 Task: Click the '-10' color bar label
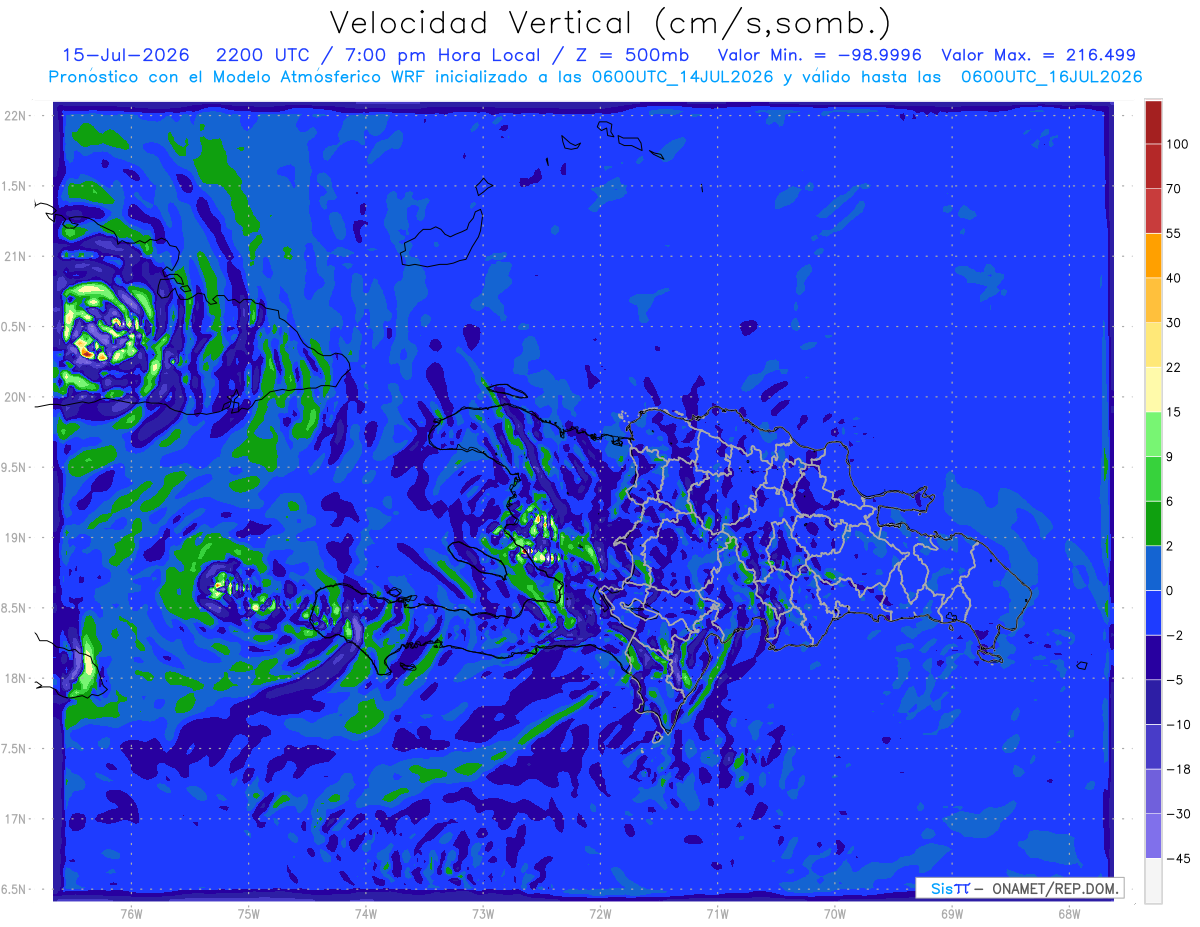tap(1177, 724)
